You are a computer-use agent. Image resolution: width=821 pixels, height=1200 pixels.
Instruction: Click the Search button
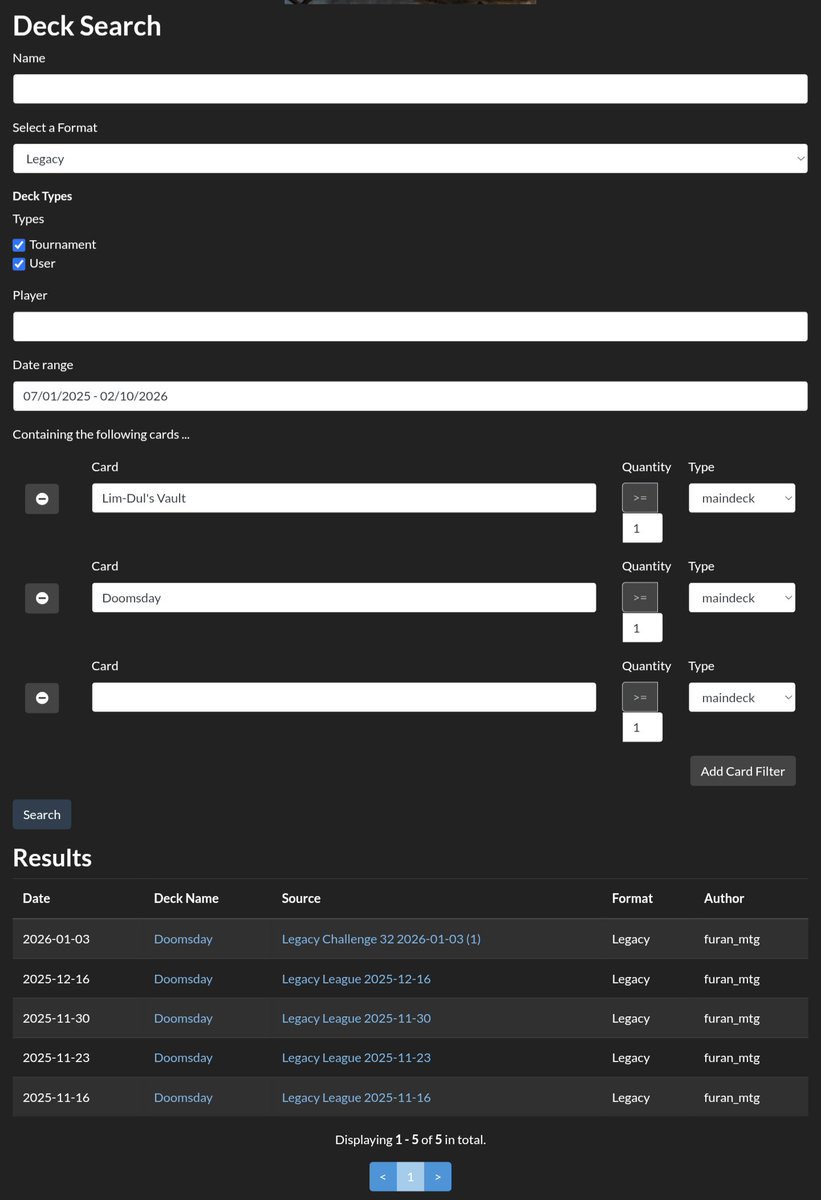pos(42,815)
